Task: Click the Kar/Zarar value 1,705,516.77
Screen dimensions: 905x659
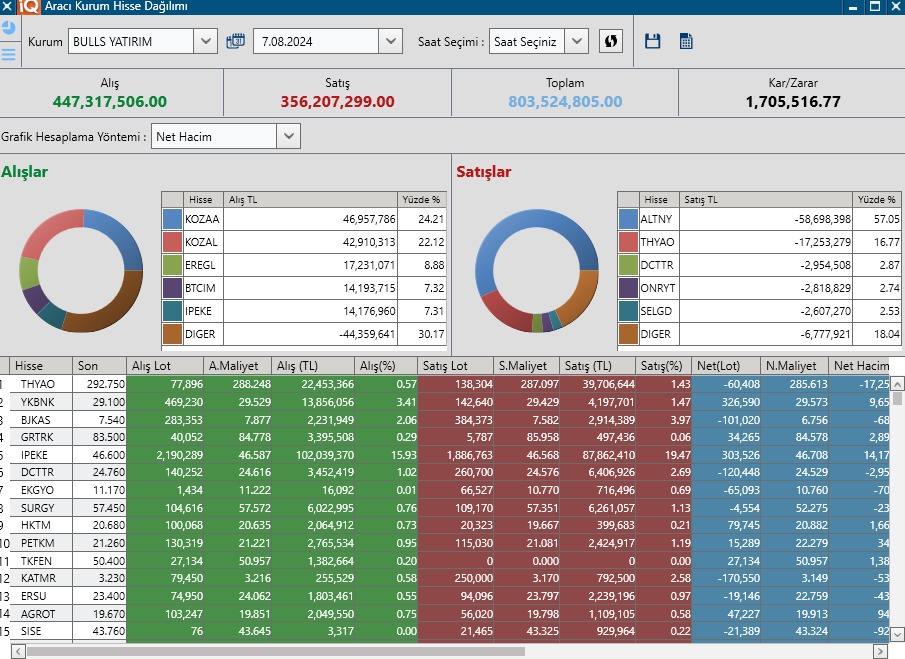Action: [x=793, y=102]
